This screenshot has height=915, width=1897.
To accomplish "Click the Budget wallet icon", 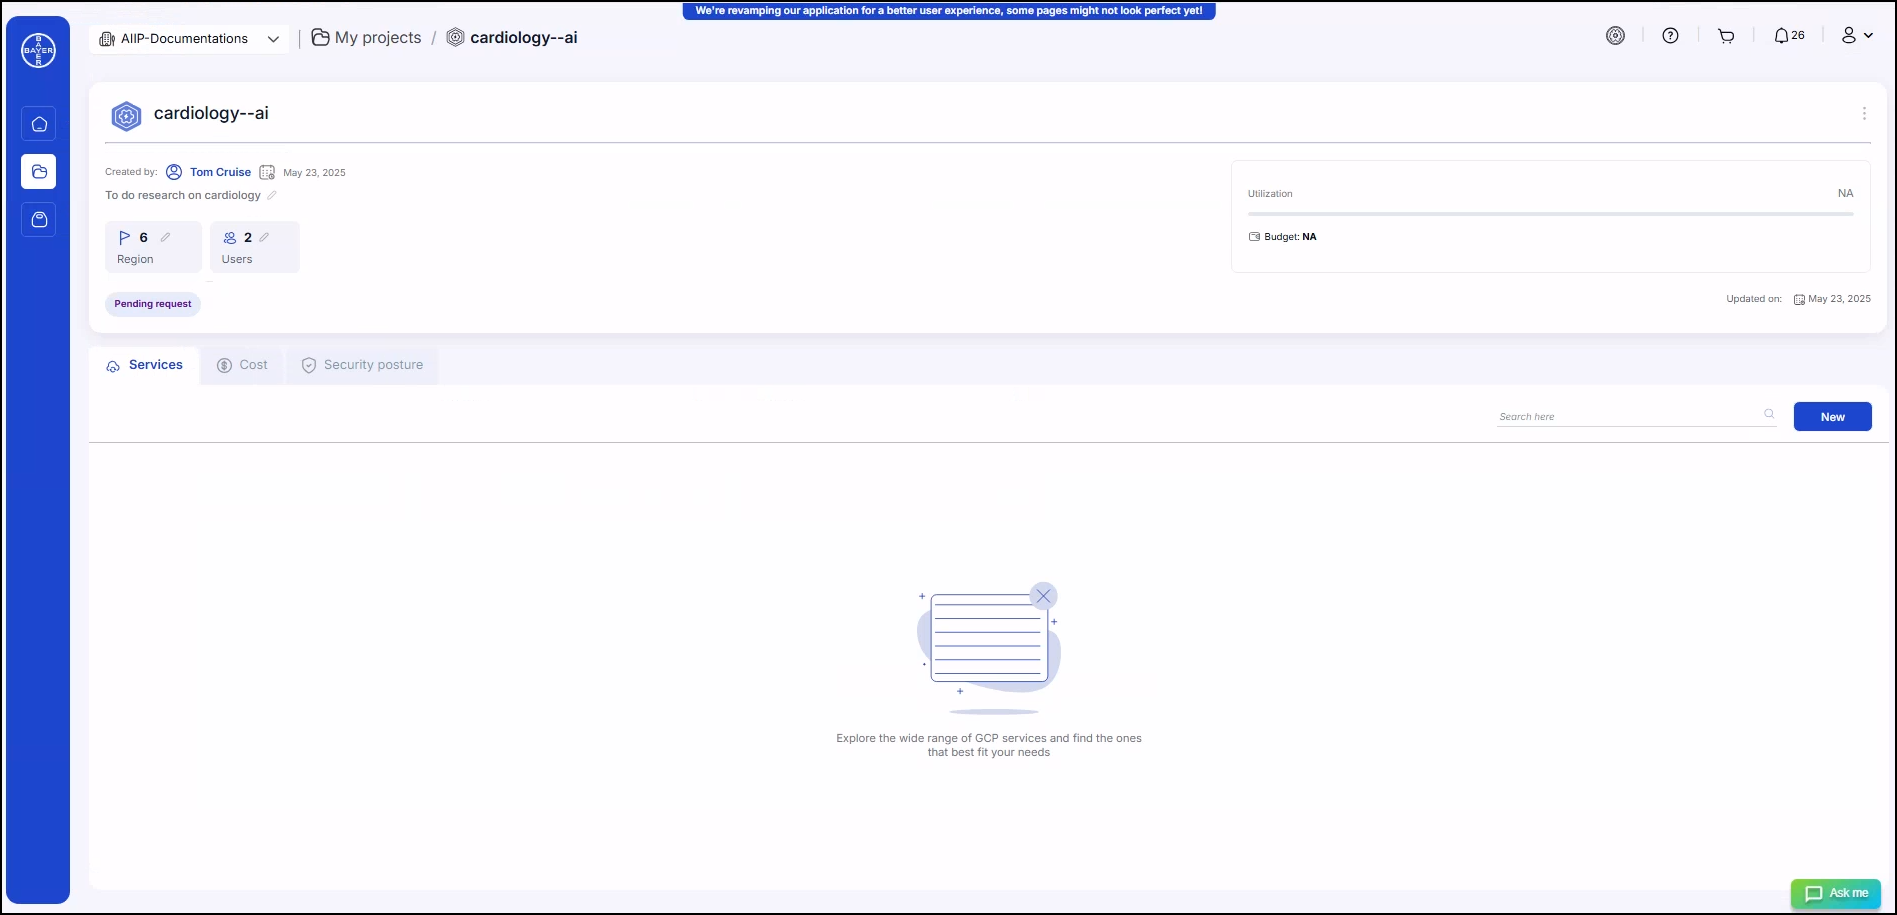I will [x=1254, y=237].
